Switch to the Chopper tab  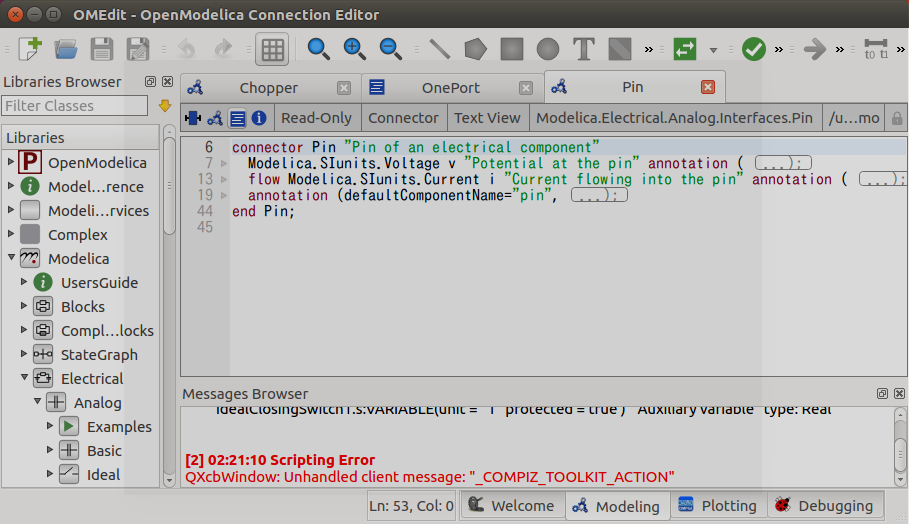point(268,88)
